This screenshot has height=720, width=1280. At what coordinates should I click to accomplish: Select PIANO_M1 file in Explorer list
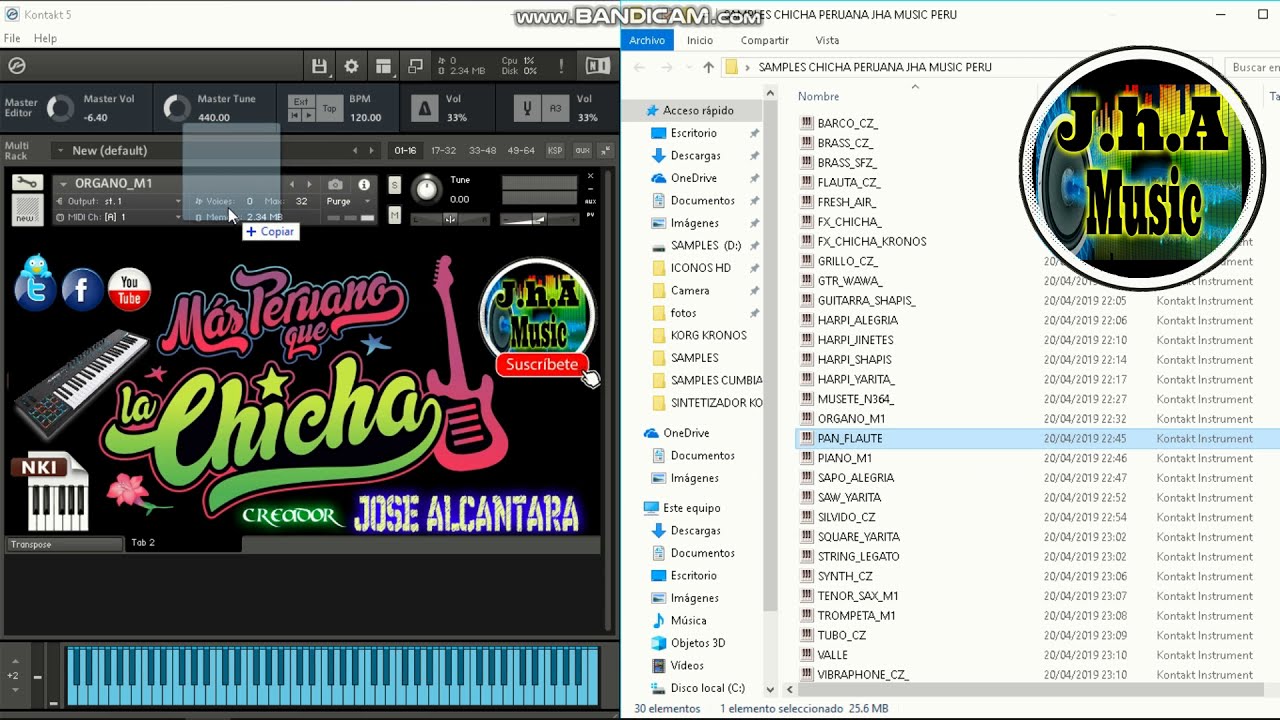pyautogui.click(x=845, y=458)
